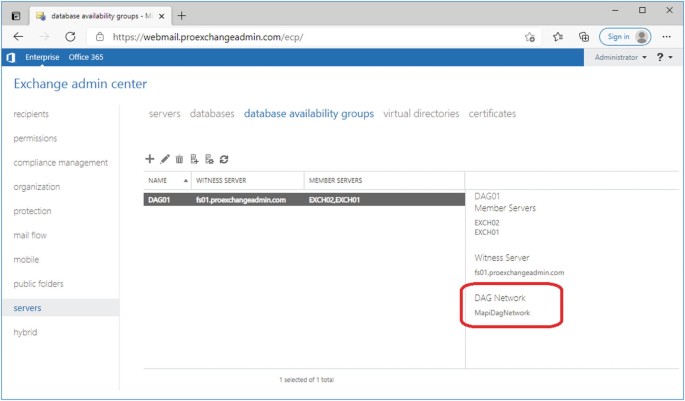Edit the selected DAG with pencil icon

coord(165,159)
